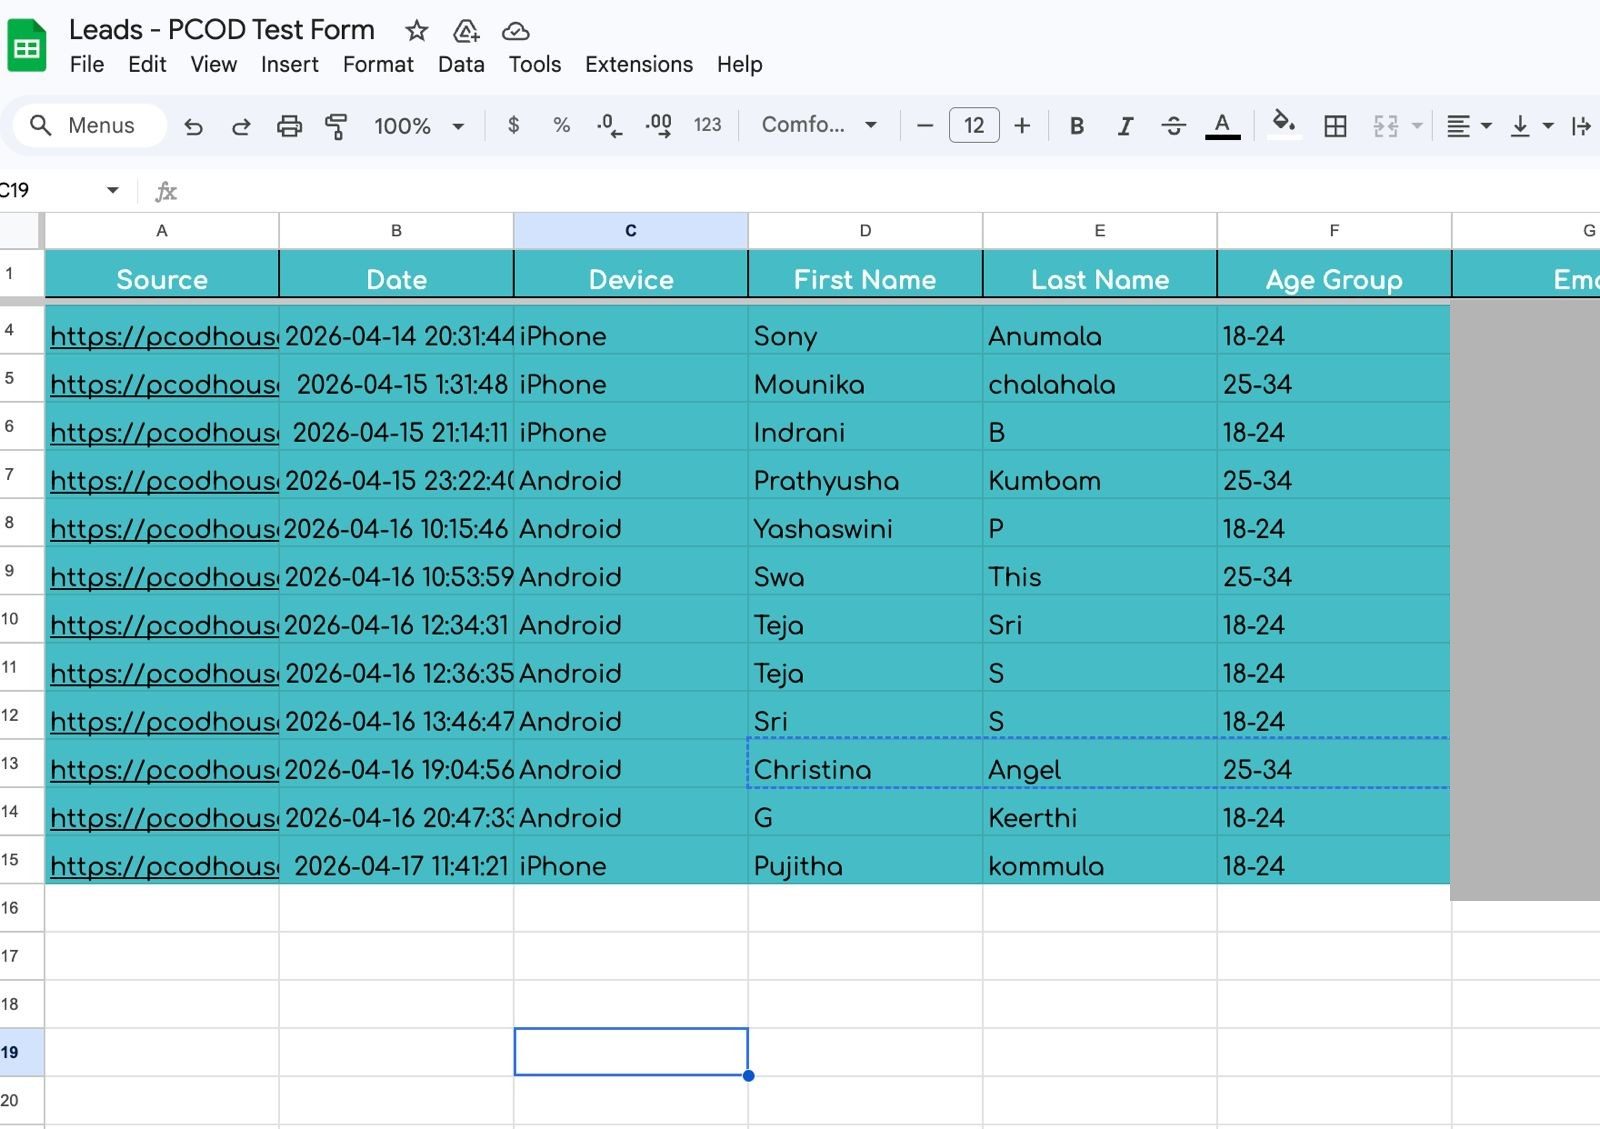Screen dimensions: 1600x1129
Task: Toggle bold formatting
Action: 1077,126
